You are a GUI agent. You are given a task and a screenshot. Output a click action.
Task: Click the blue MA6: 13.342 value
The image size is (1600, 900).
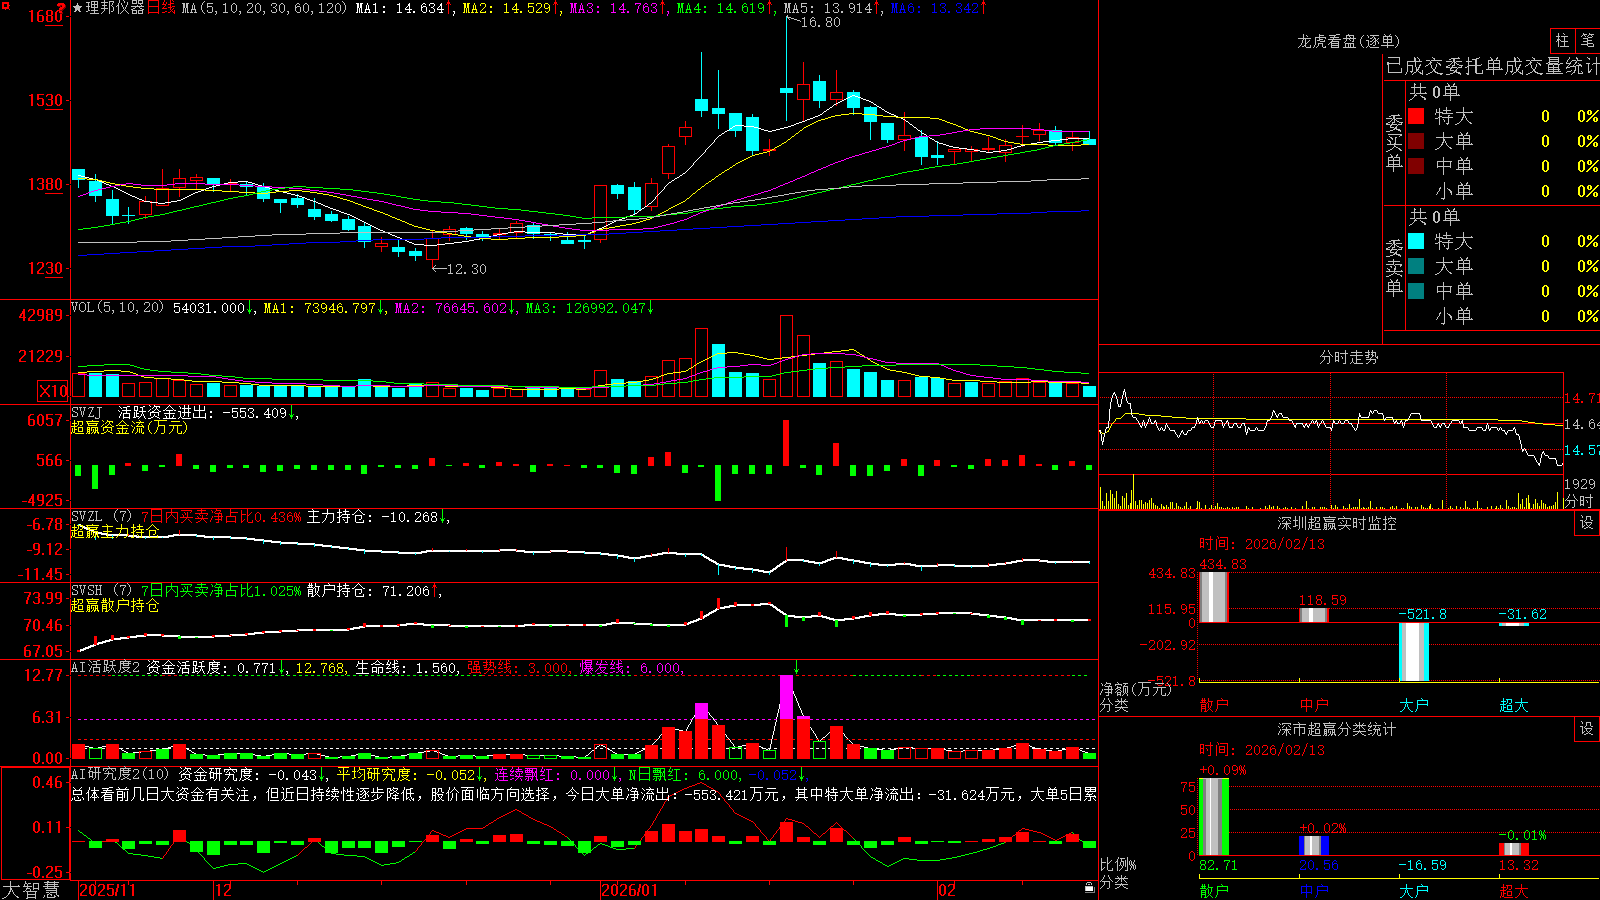(934, 8)
